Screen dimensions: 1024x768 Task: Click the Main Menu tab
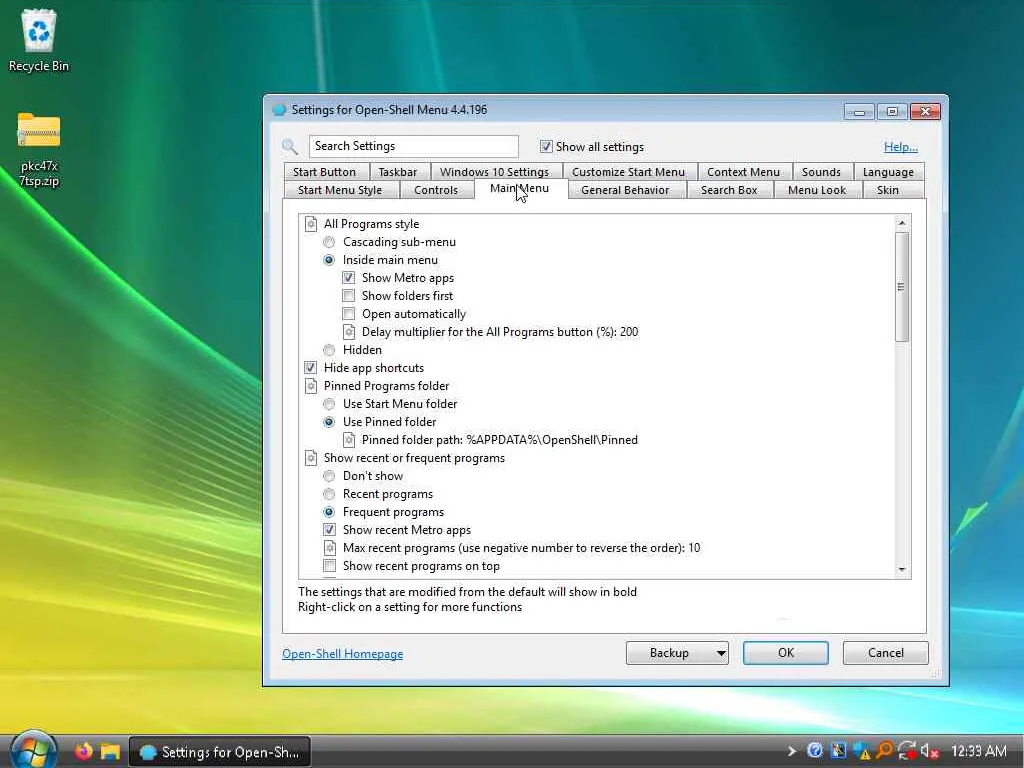pyautogui.click(x=519, y=189)
